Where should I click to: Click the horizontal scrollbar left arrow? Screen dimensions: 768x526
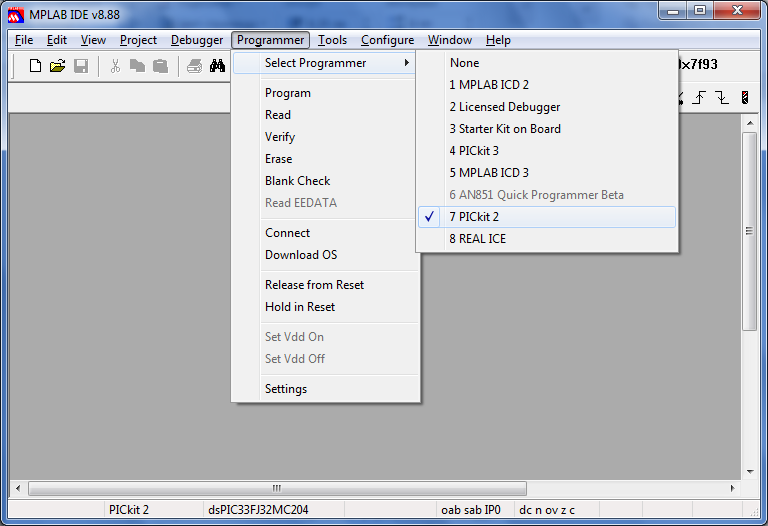click(x=18, y=488)
